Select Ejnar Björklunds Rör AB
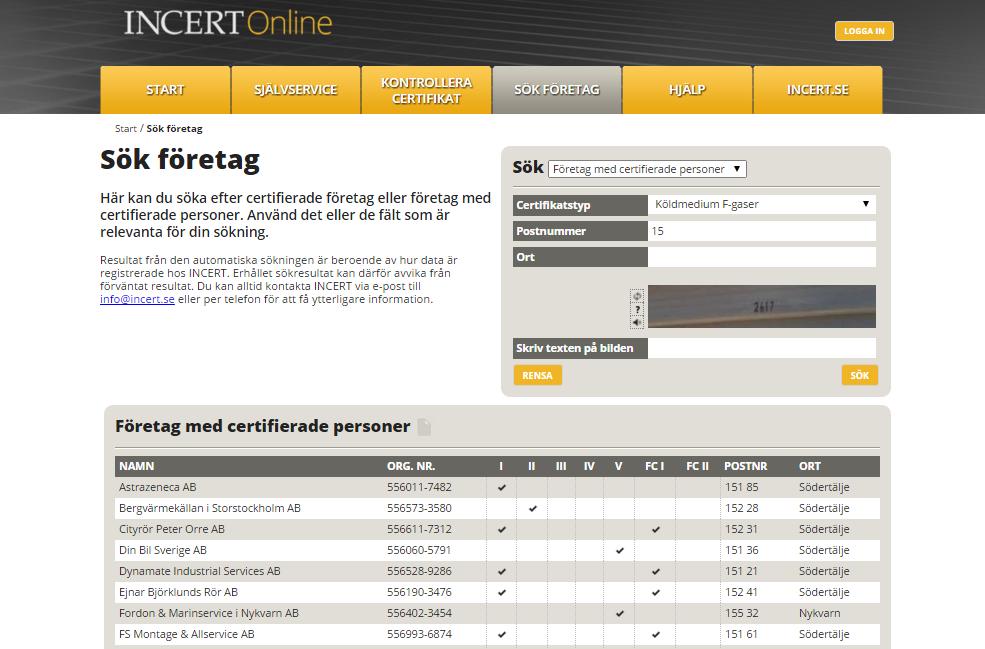985x649 pixels. tap(178, 592)
